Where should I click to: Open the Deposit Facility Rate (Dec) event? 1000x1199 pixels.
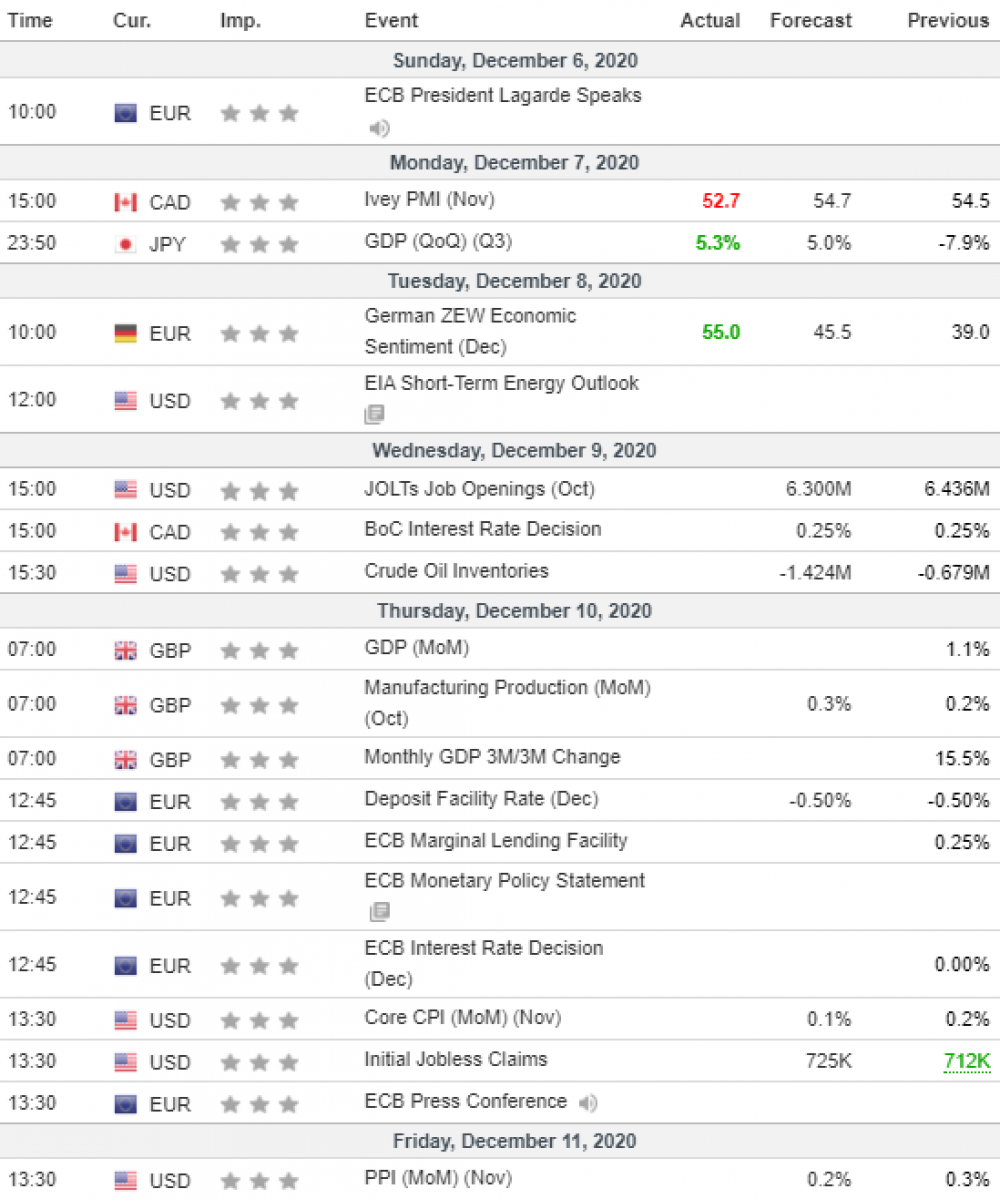482,799
